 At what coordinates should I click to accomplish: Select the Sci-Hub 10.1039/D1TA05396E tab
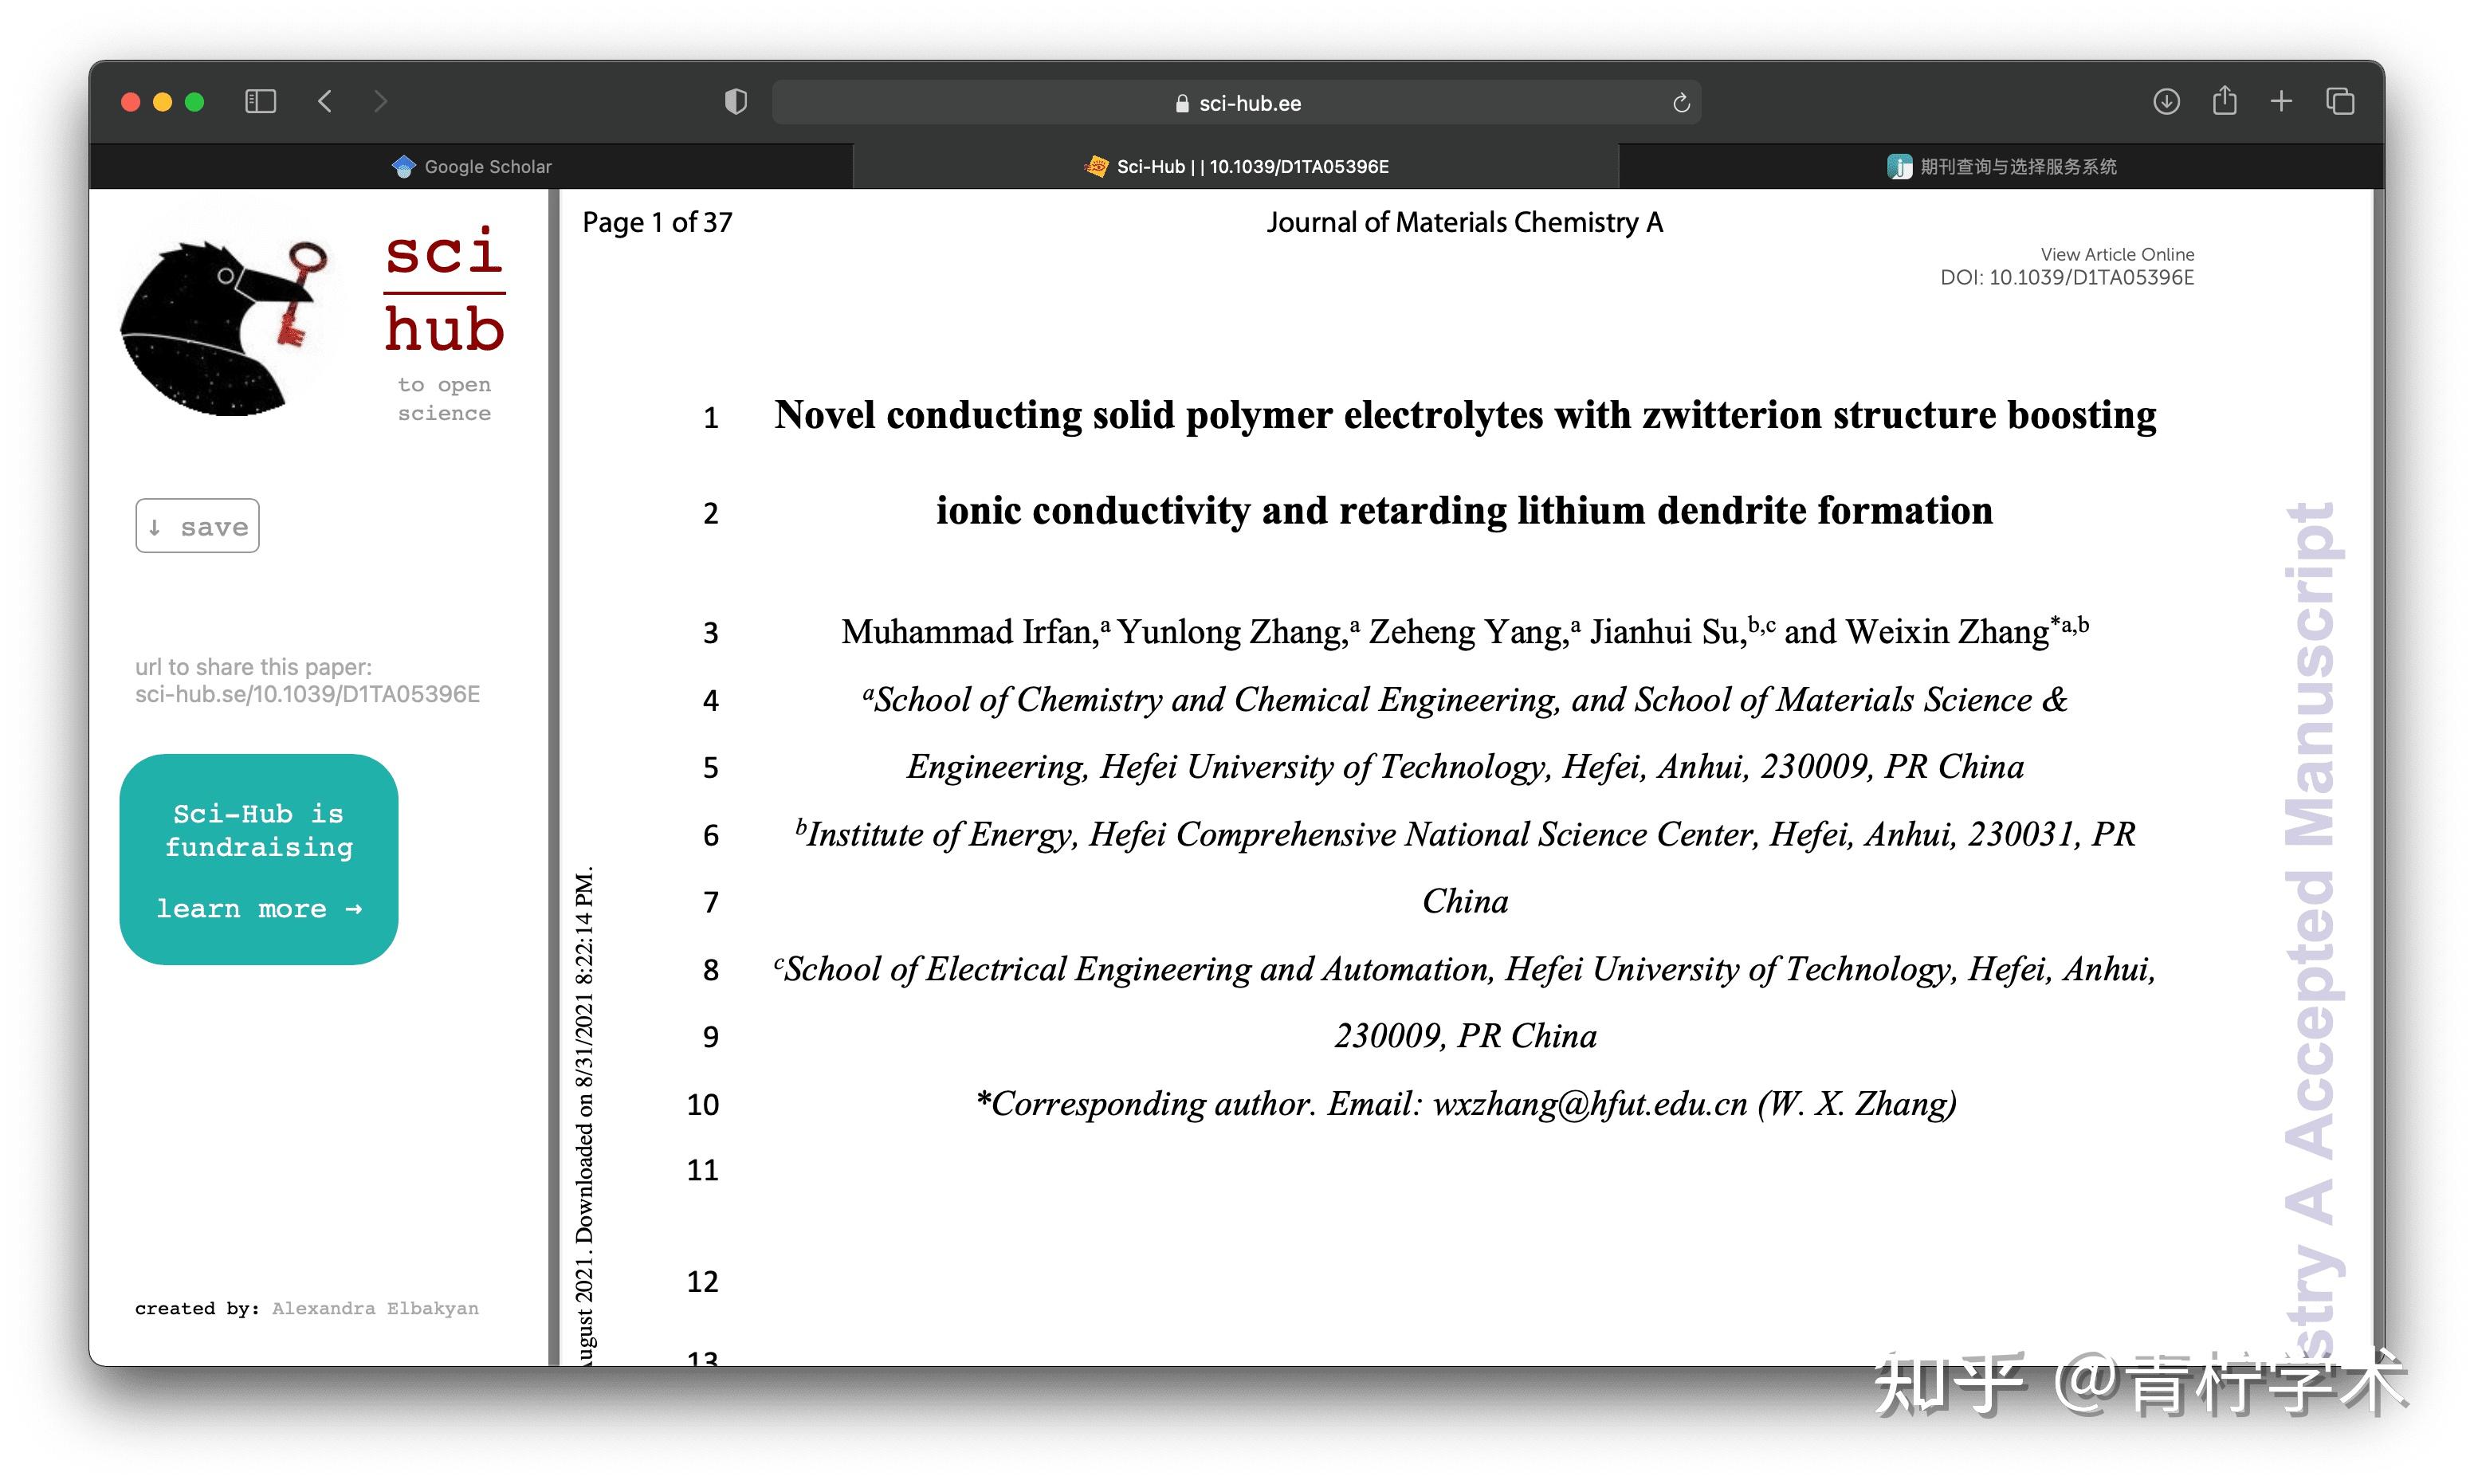[x=1236, y=166]
